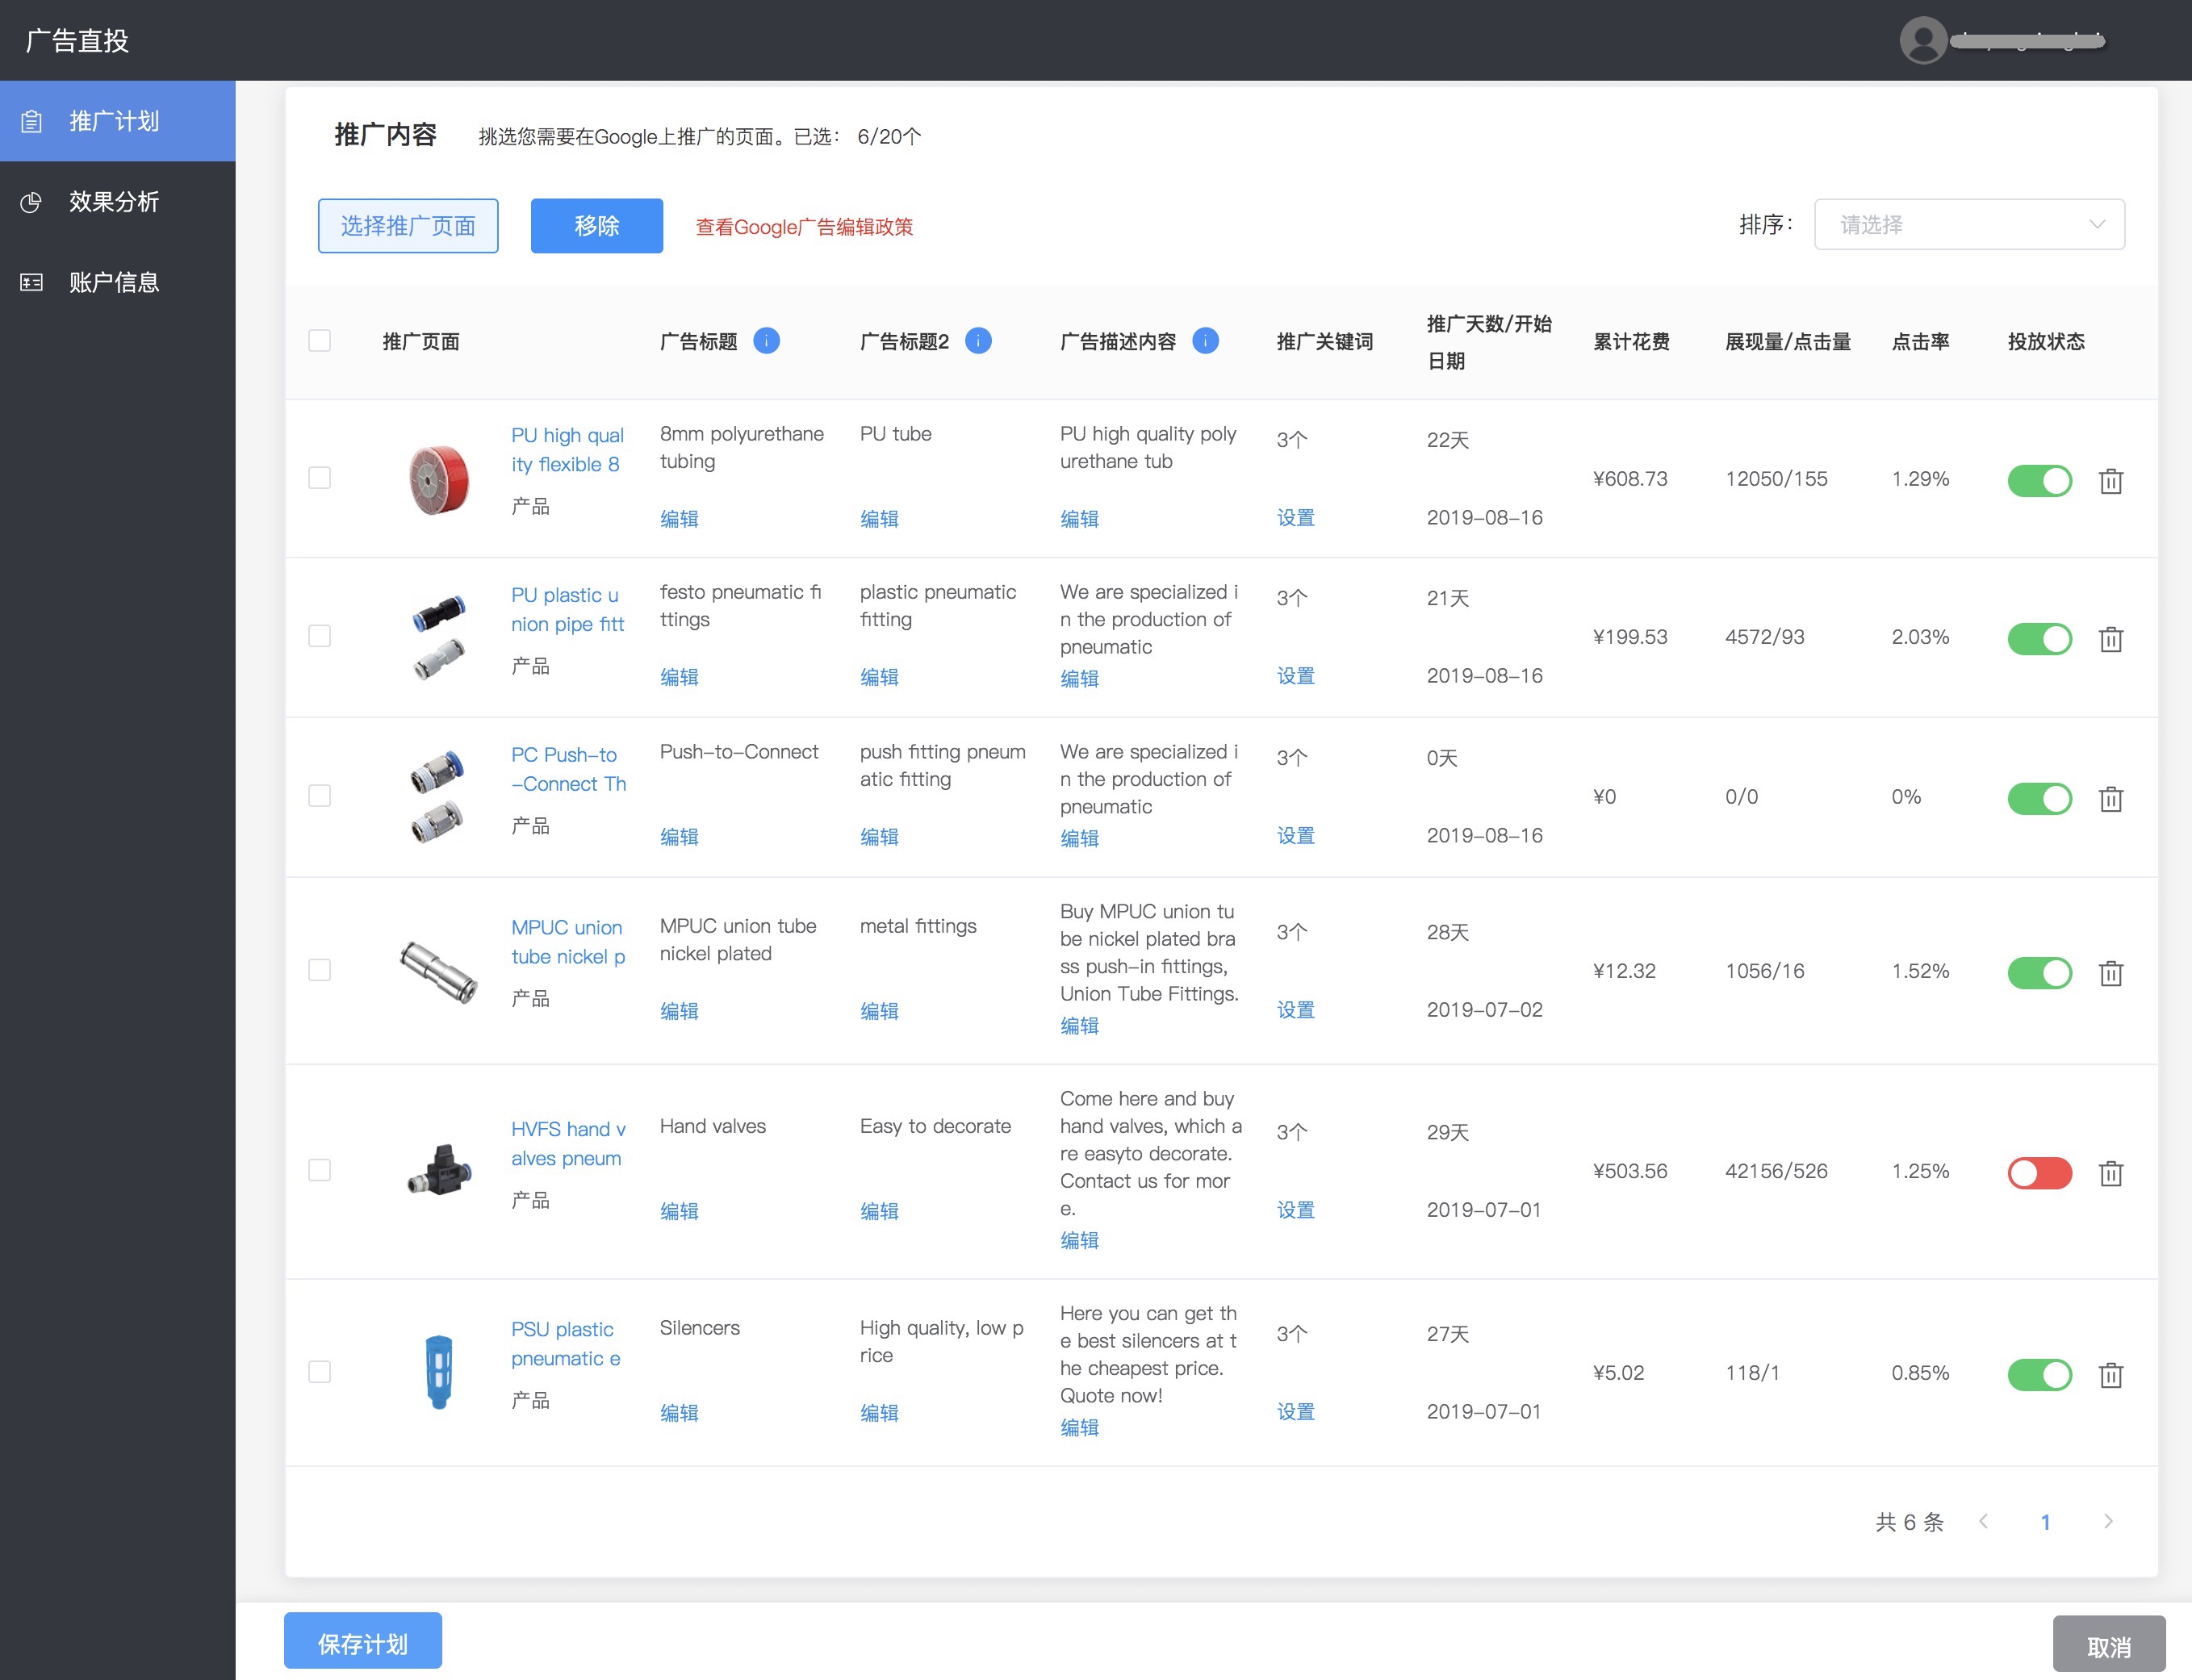This screenshot has height=1680, width=2192.
Task: Check the select-all header checkbox
Action: pyautogui.click(x=320, y=341)
